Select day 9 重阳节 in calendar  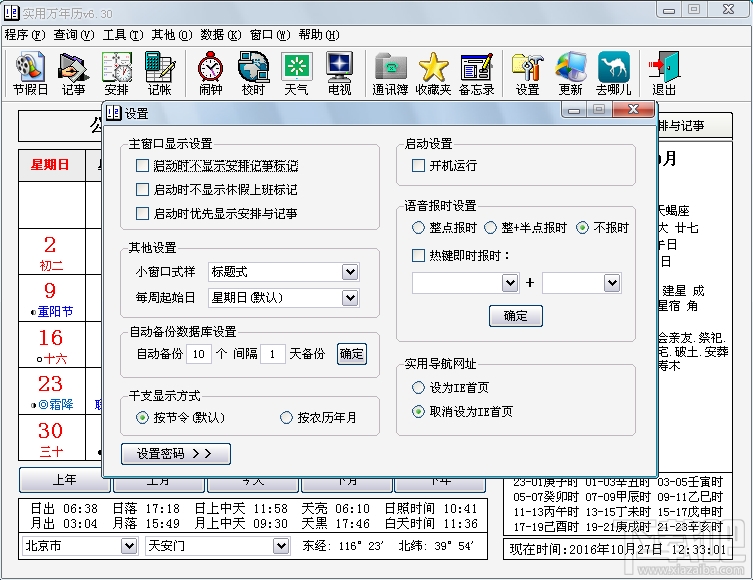[x=52, y=298]
